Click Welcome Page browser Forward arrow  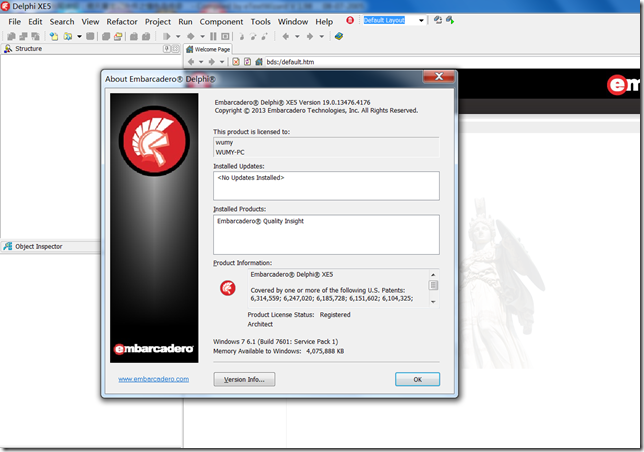click(212, 62)
